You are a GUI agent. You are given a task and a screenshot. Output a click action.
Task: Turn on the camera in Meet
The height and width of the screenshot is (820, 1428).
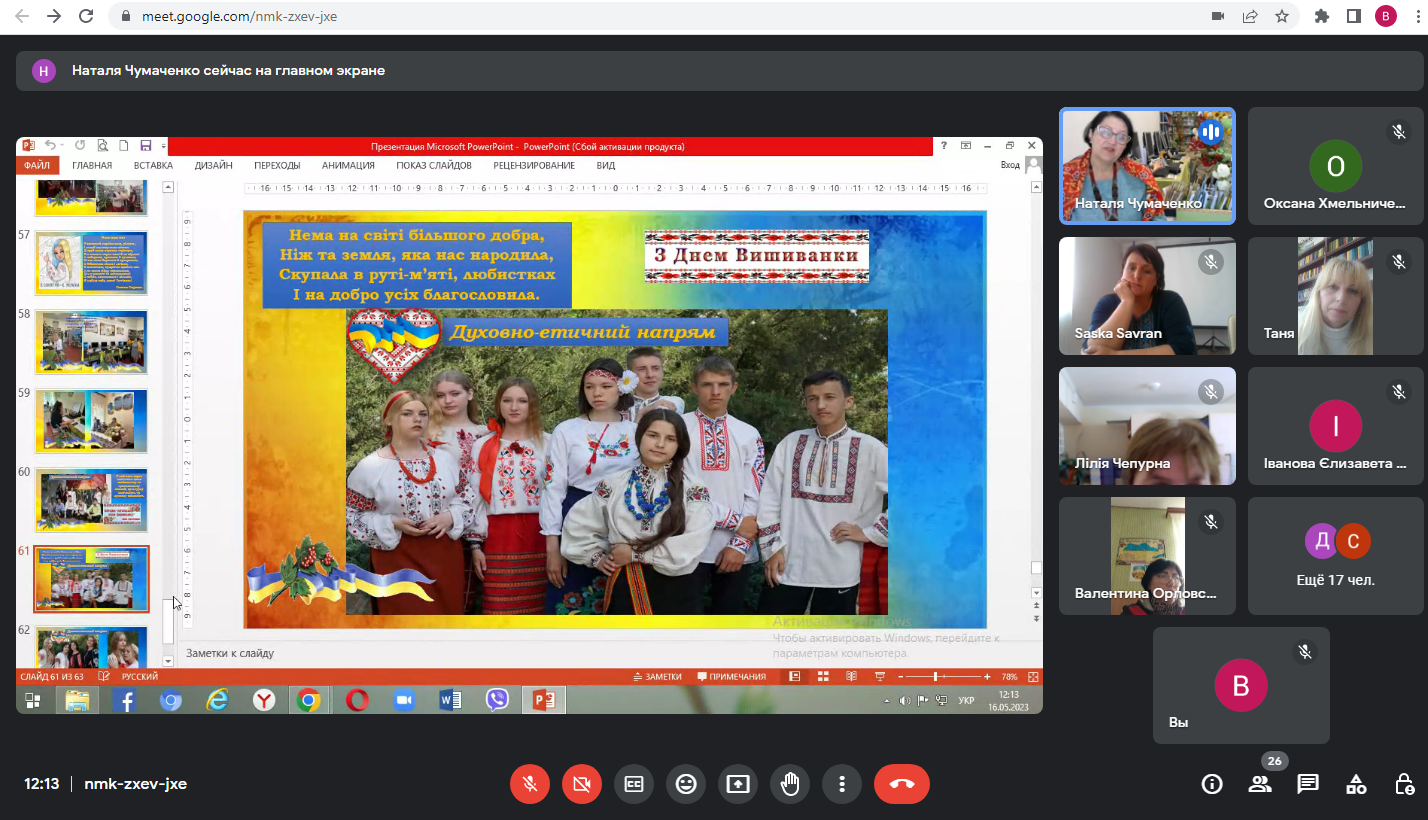[582, 784]
